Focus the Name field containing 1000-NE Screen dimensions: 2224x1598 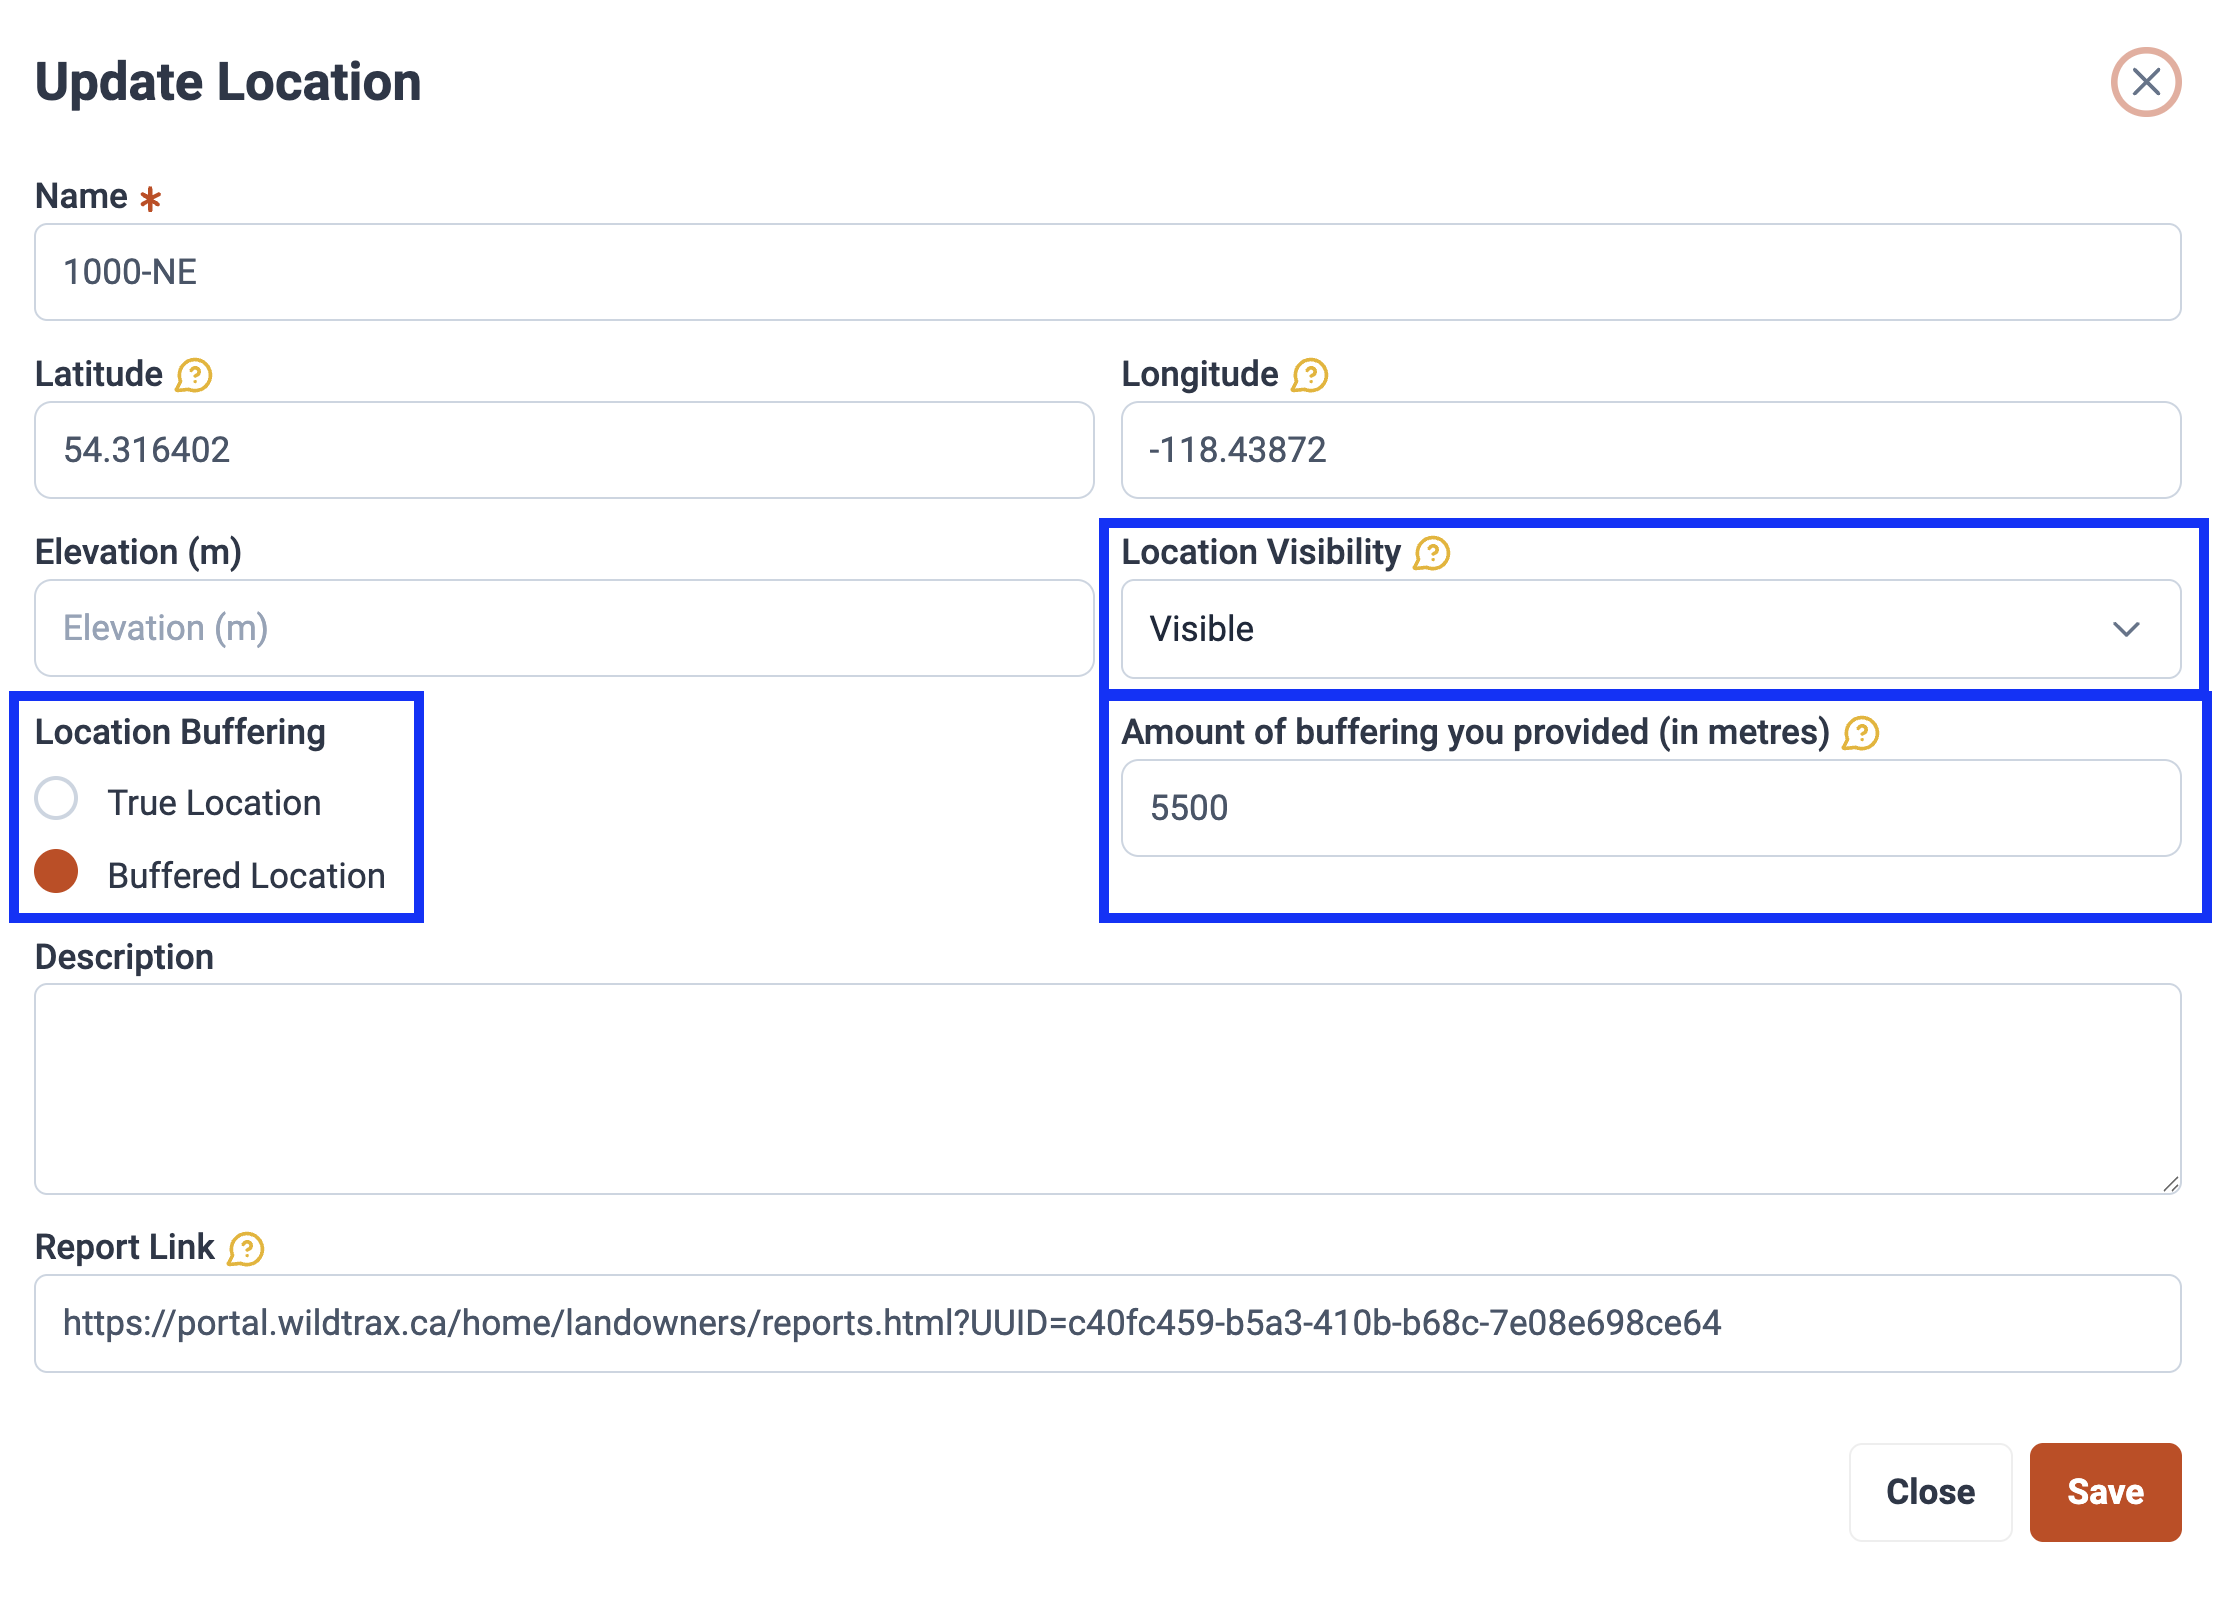[1107, 272]
